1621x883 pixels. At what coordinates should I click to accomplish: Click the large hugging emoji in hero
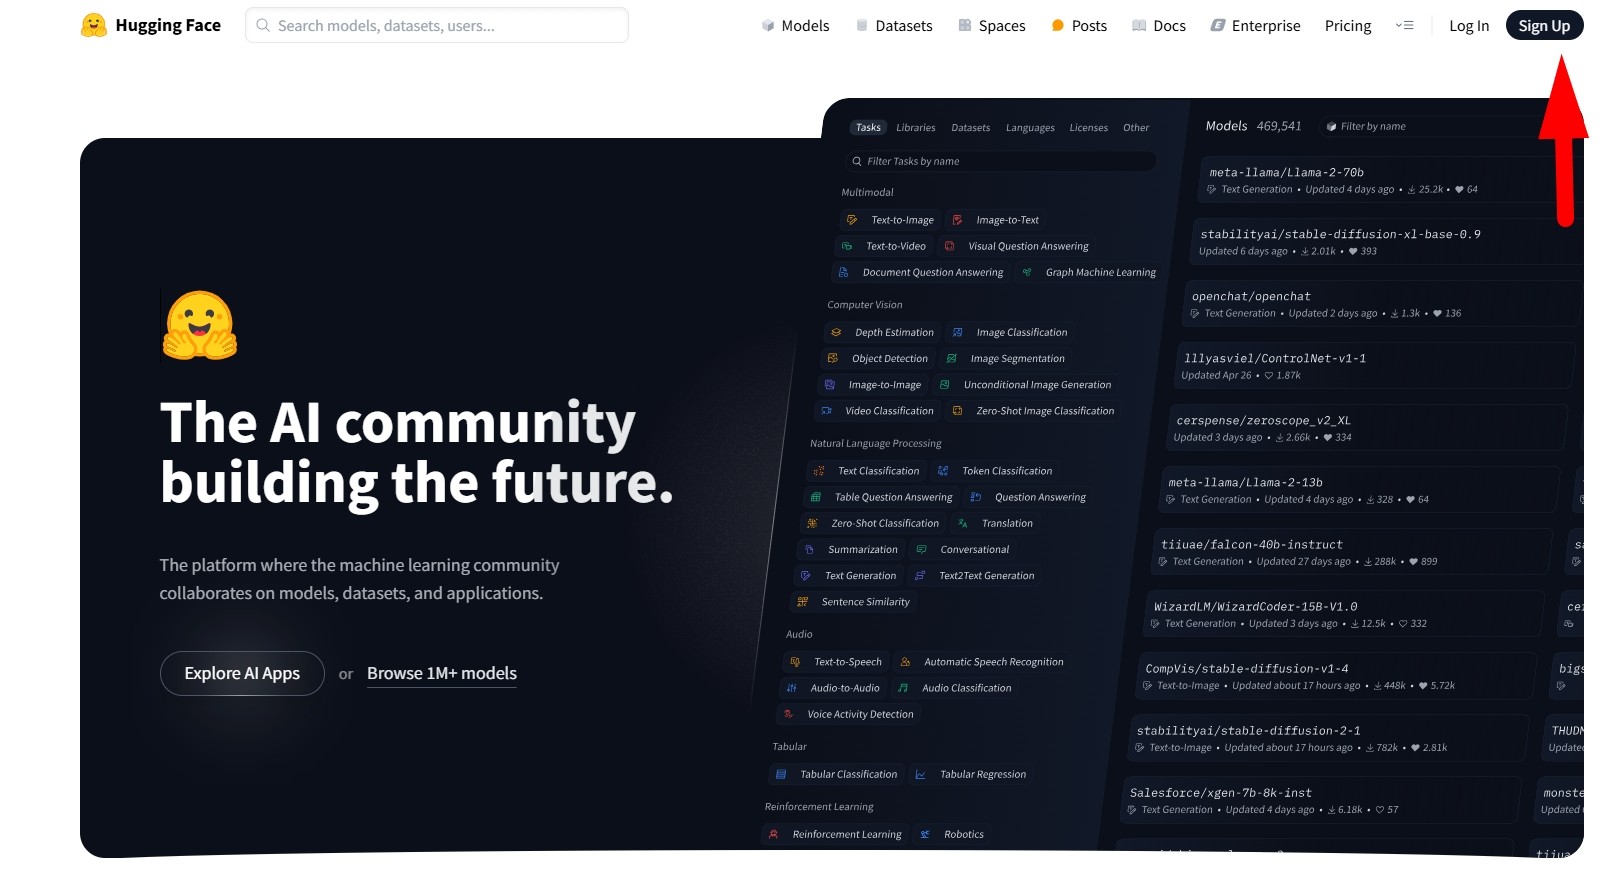click(x=200, y=325)
